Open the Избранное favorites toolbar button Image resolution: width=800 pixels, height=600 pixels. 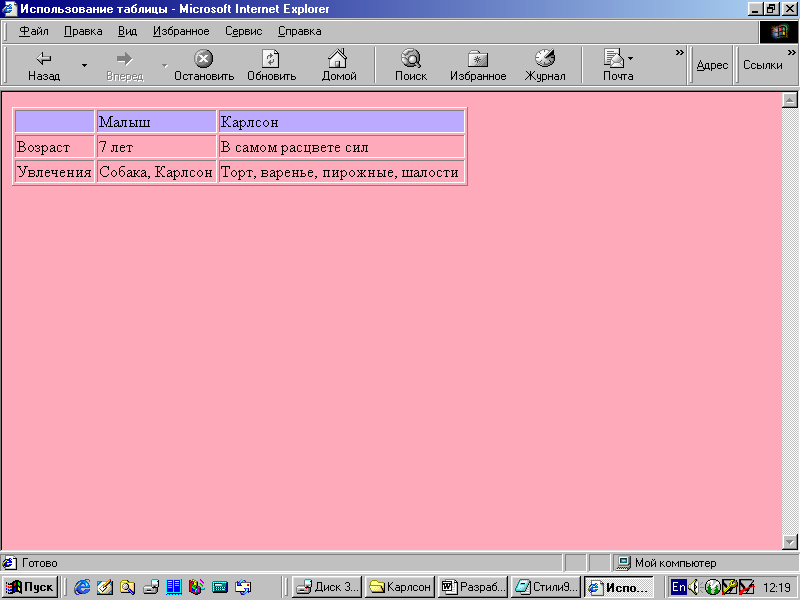click(478, 65)
